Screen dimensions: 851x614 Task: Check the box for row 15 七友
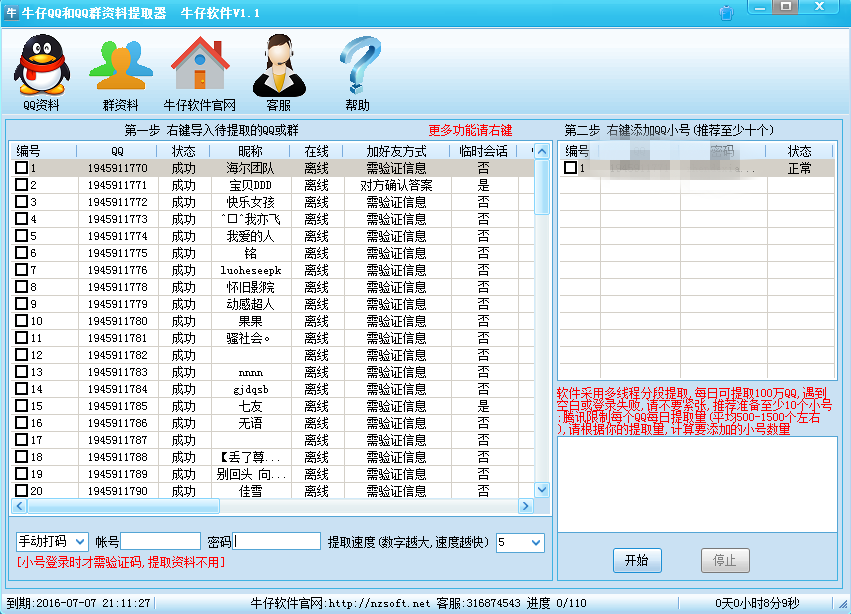pyautogui.click(x=21, y=406)
